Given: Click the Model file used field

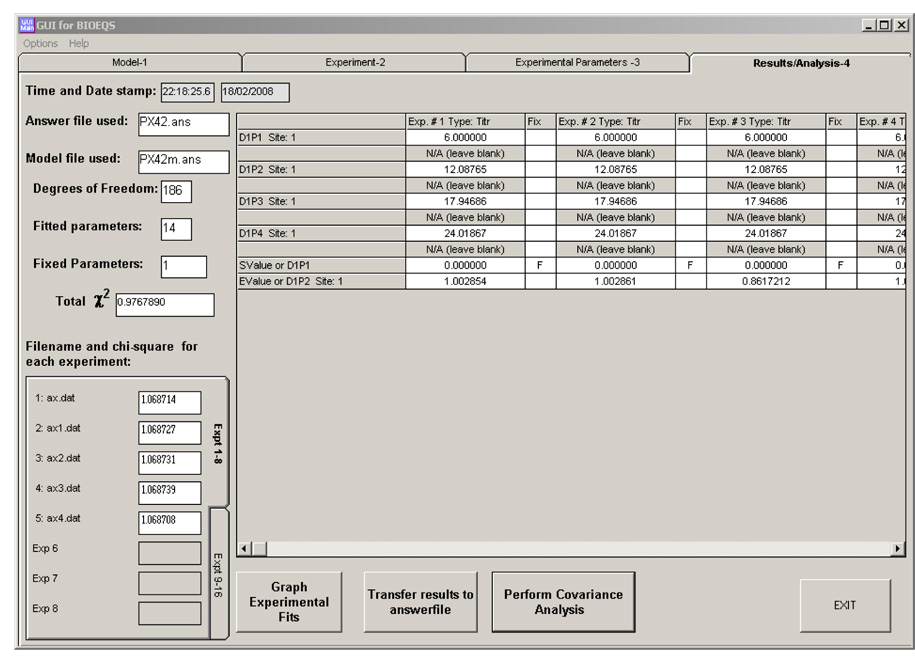Looking at the screenshot, I should 183,160.
